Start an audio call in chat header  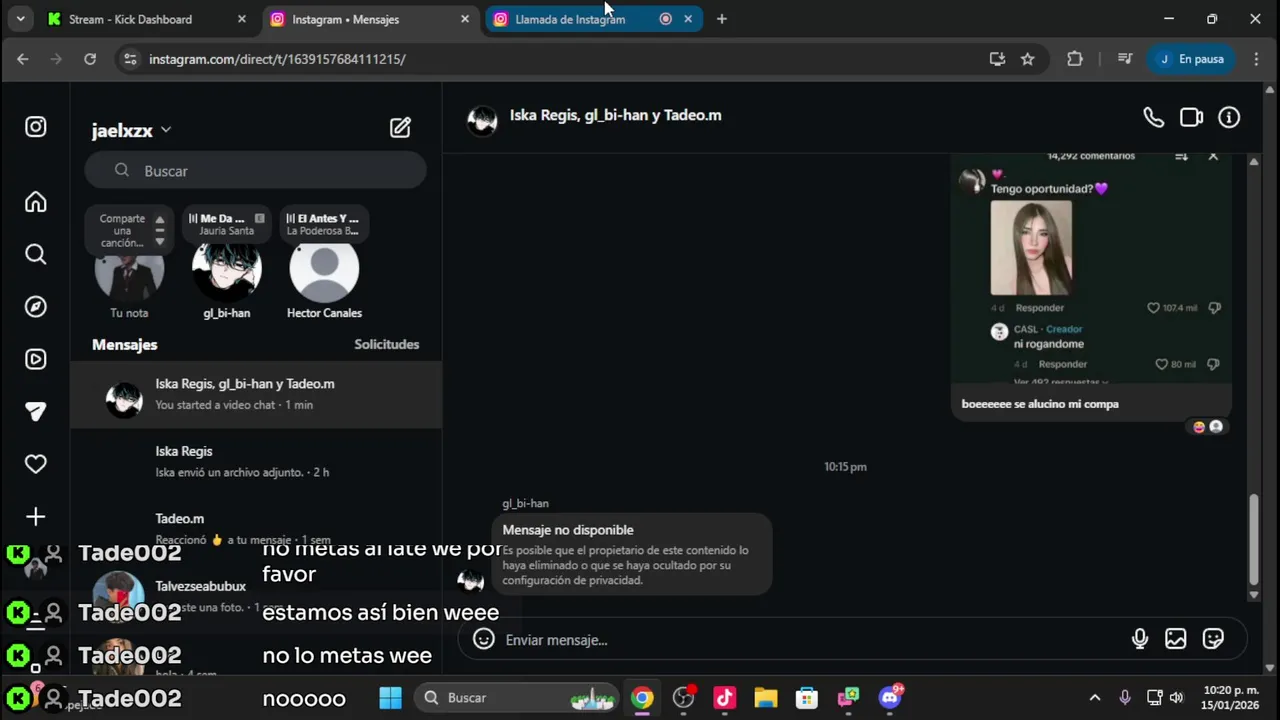click(1154, 118)
